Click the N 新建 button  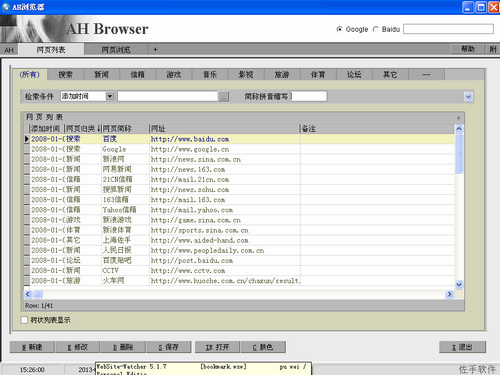[32, 347]
